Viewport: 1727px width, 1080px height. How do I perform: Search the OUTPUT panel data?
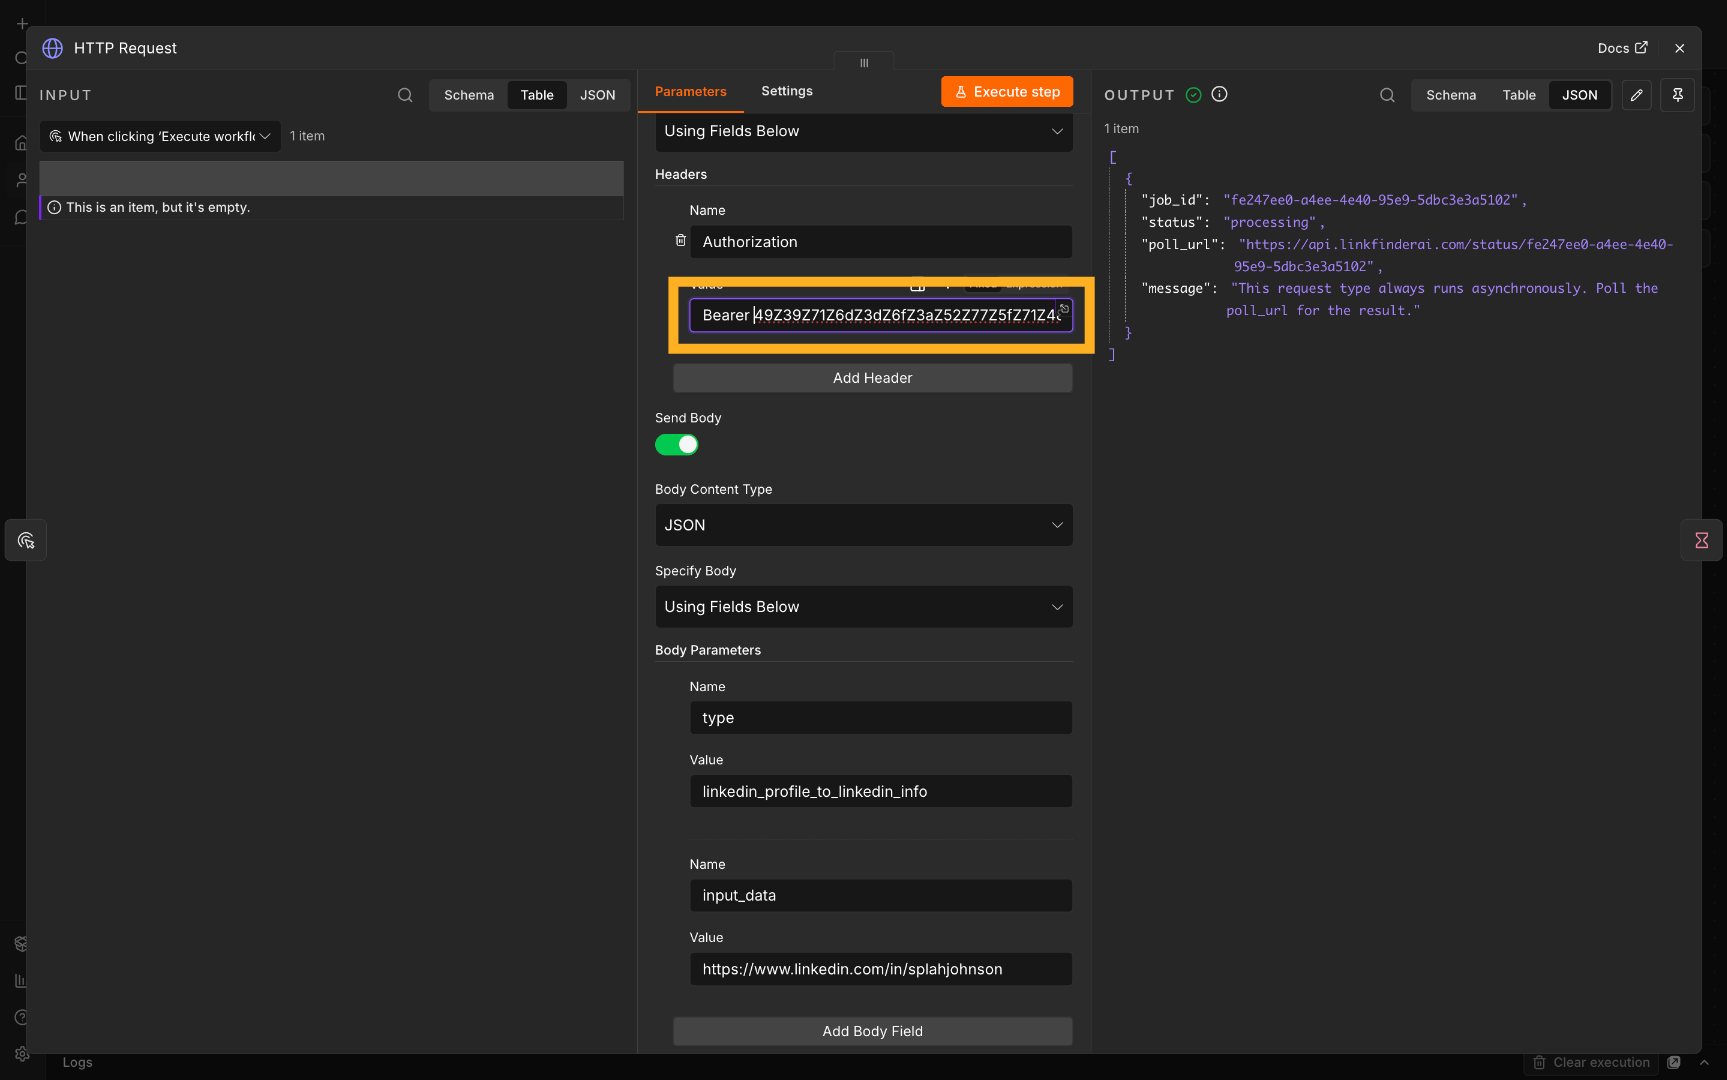[x=1387, y=95]
